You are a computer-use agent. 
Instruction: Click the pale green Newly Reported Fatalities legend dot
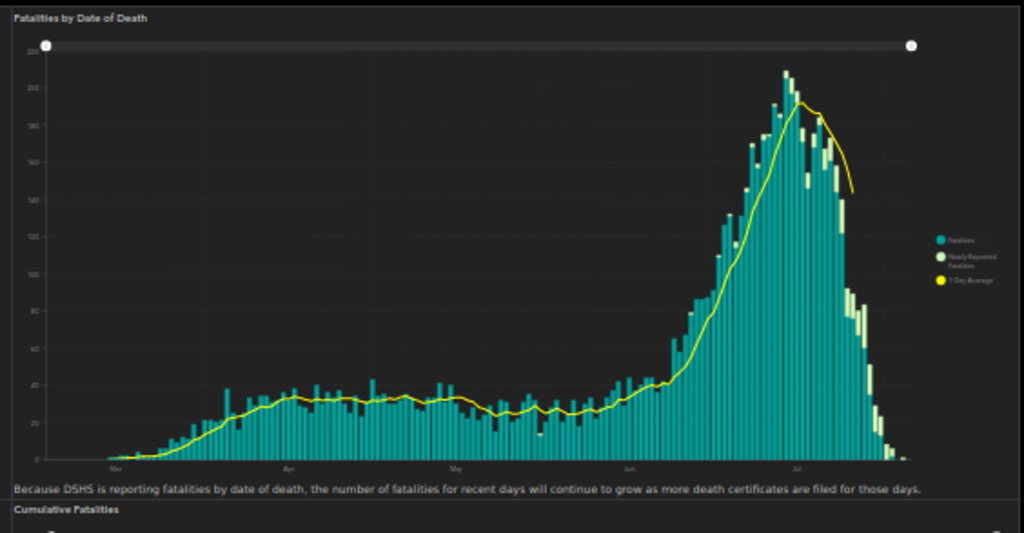[940, 258]
